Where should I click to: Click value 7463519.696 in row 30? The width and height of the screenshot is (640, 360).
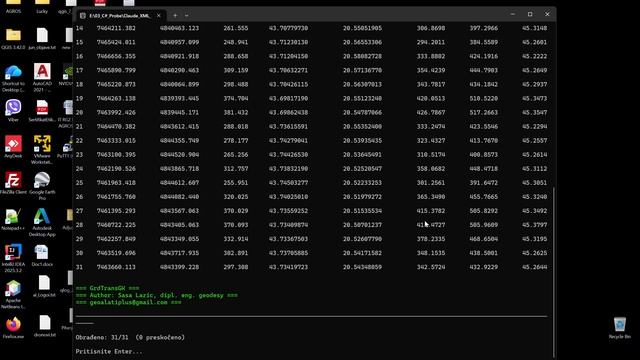point(116,253)
